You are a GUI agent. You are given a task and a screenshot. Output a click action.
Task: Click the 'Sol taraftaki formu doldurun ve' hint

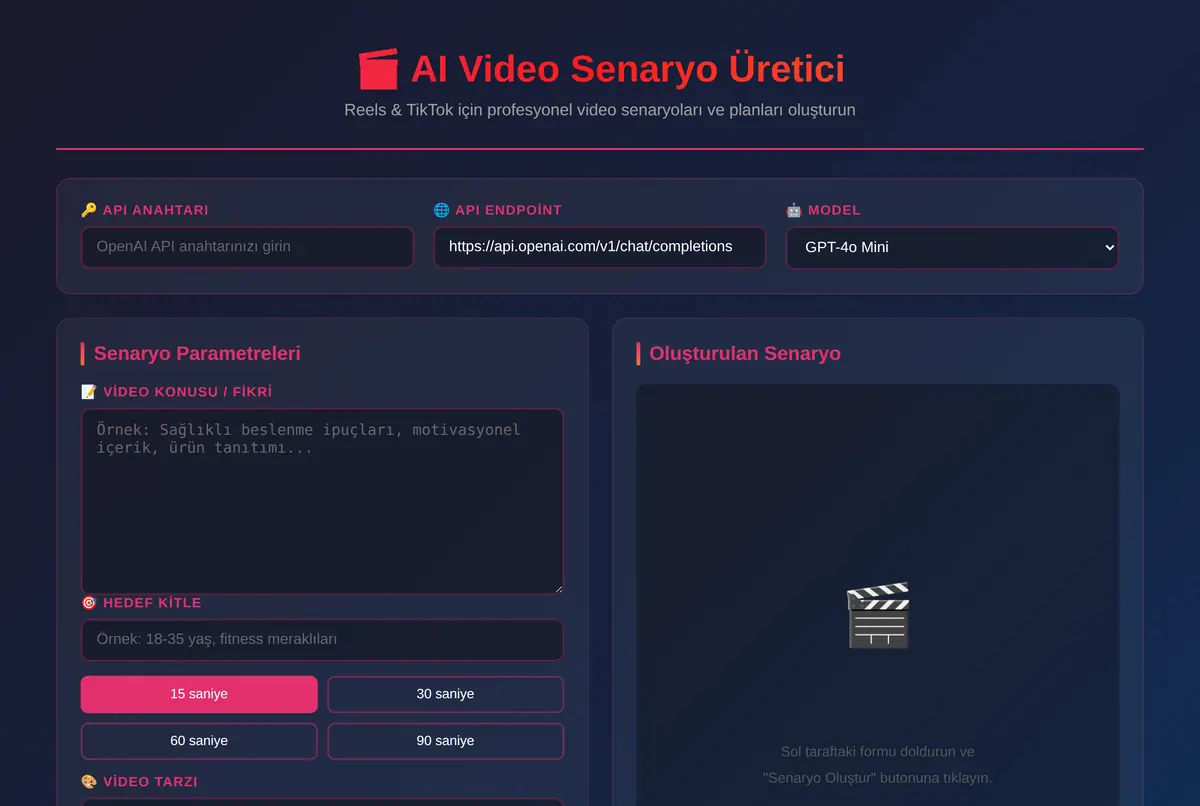(x=877, y=752)
